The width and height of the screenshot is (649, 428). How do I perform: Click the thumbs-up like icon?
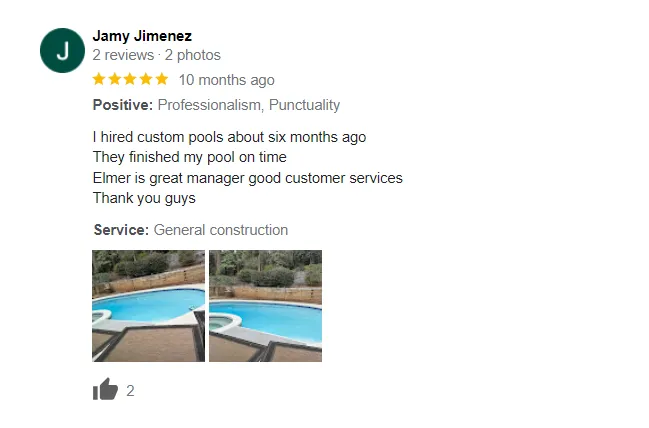(x=105, y=390)
